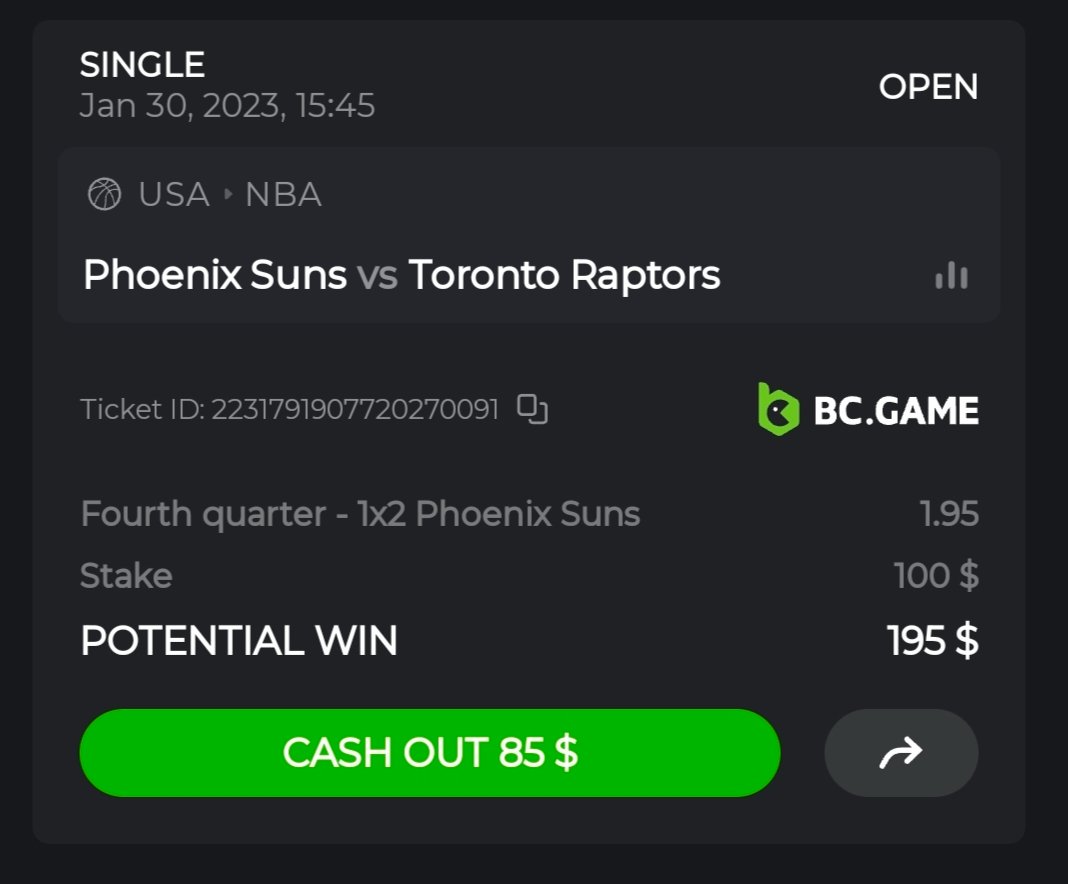Click the breadcrumb arrow between USA and NBA

pos(228,194)
